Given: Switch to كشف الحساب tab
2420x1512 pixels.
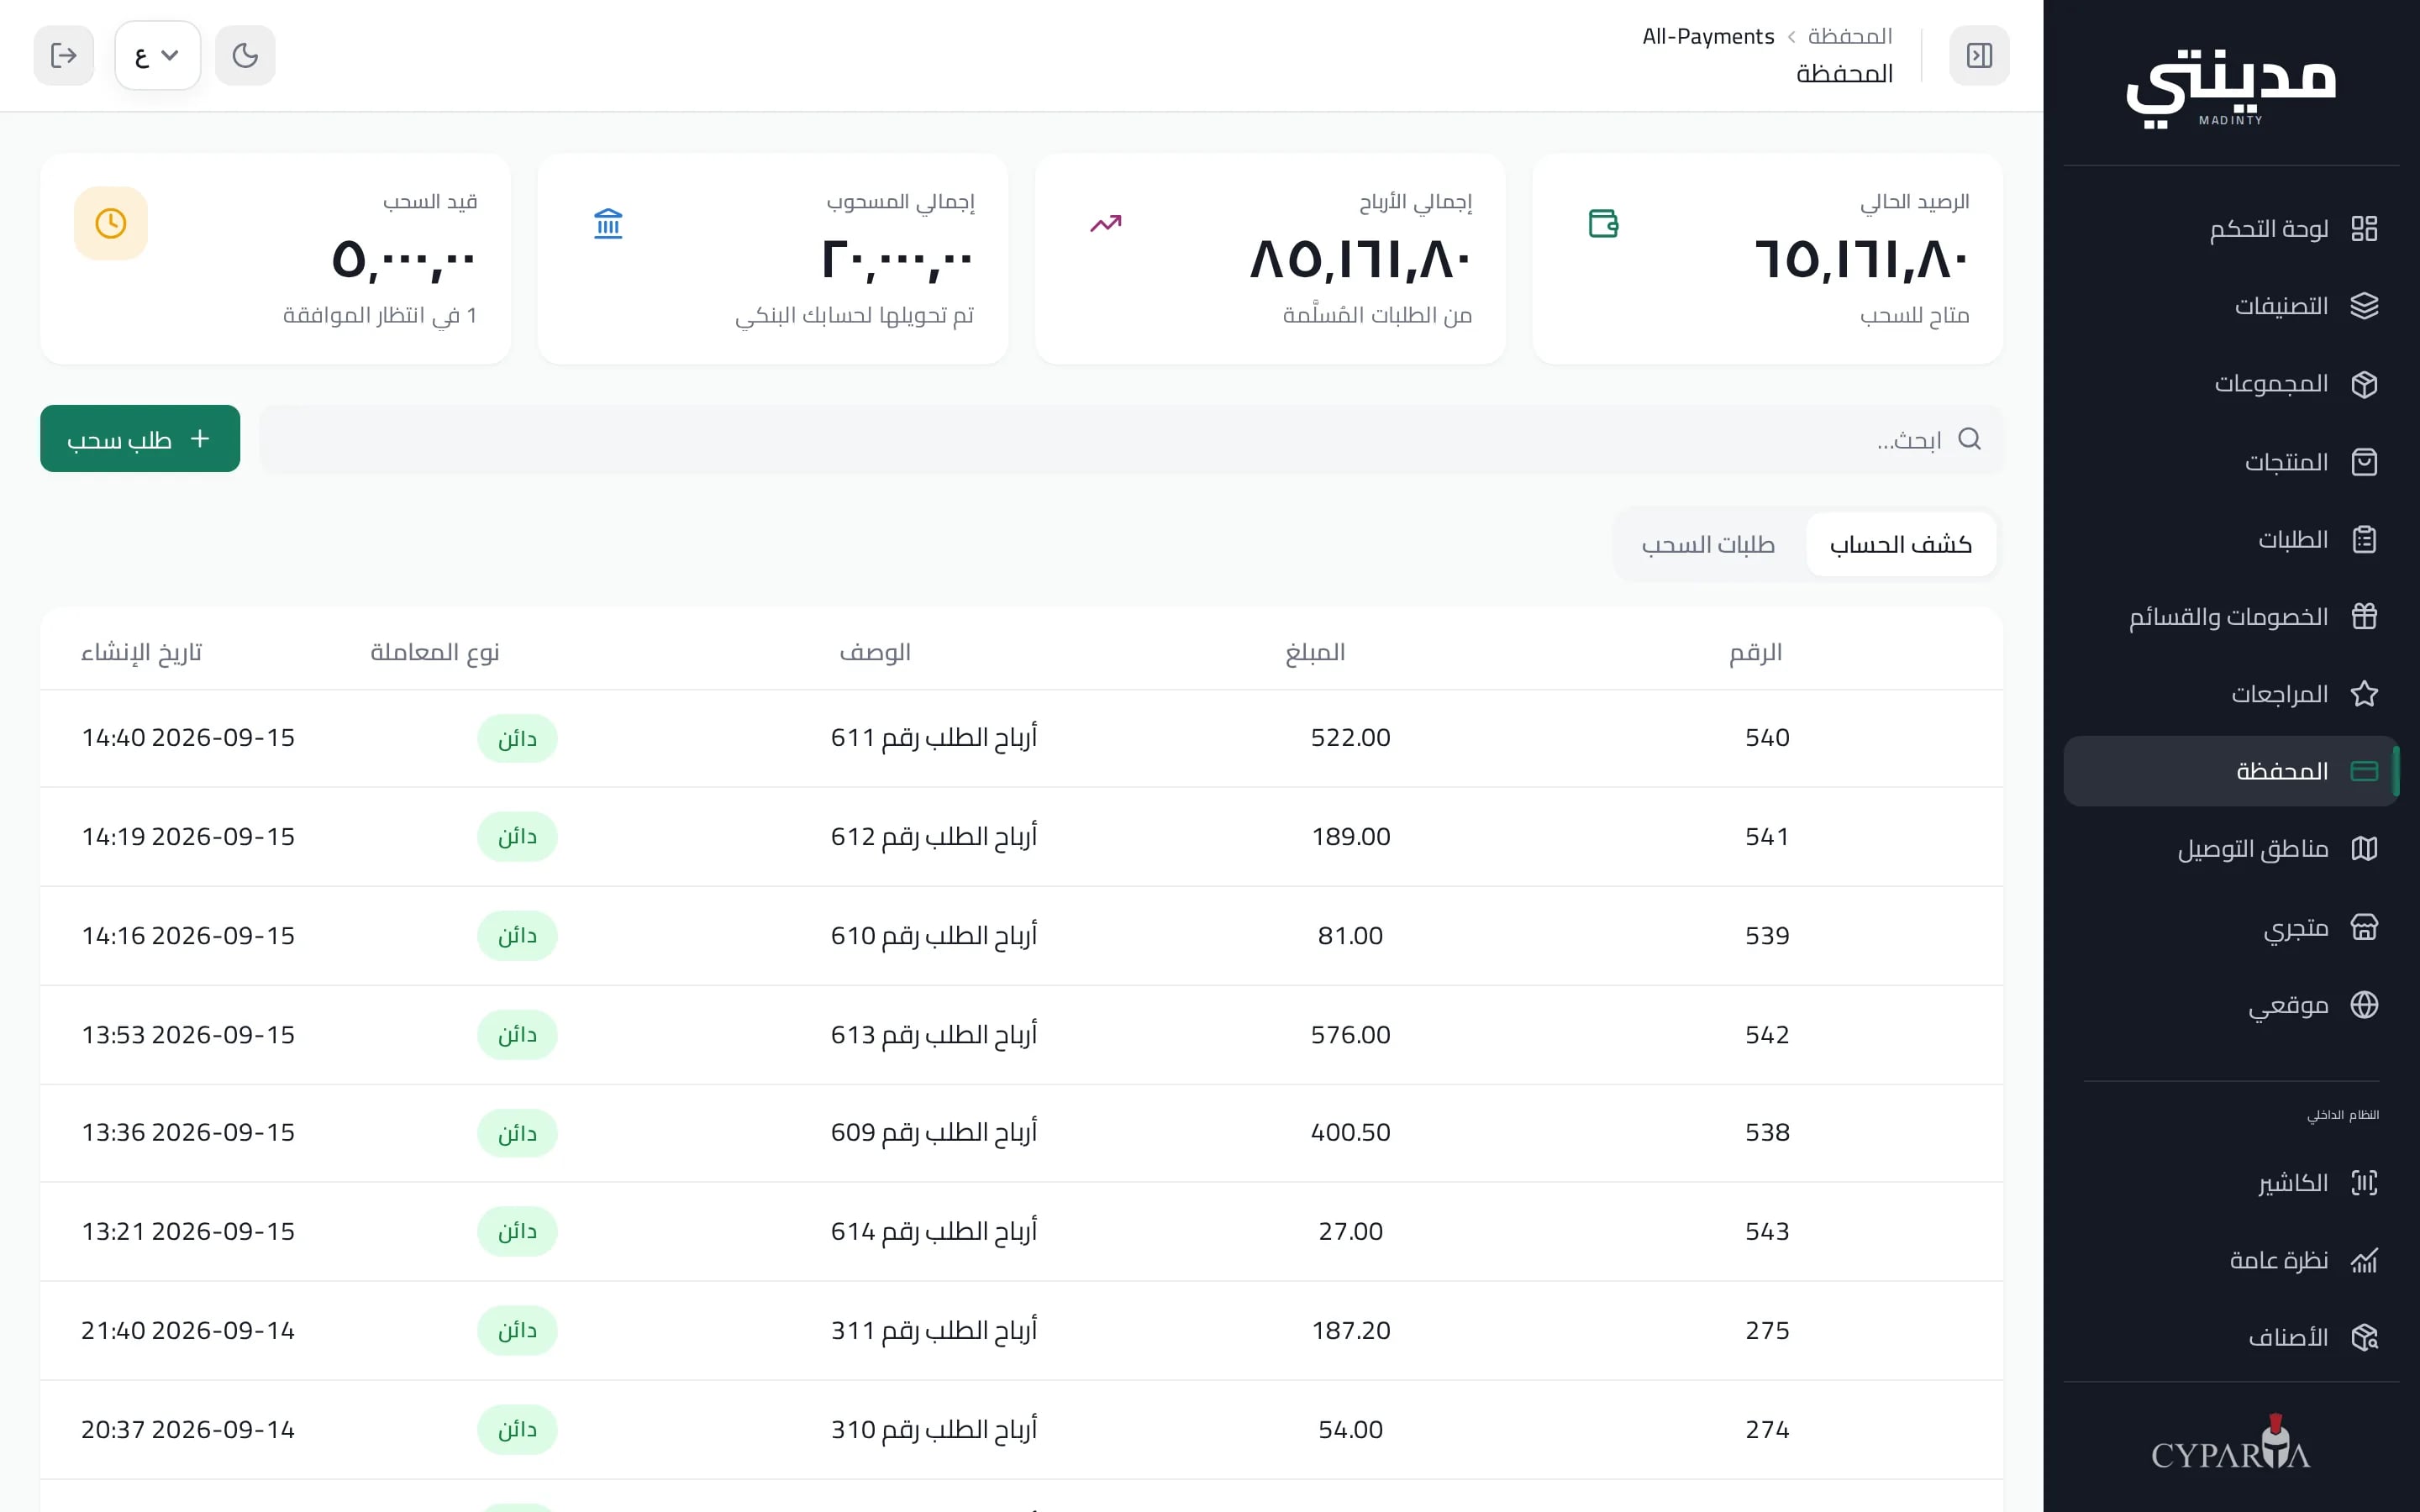Looking at the screenshot, I should tap(1901, 544).
